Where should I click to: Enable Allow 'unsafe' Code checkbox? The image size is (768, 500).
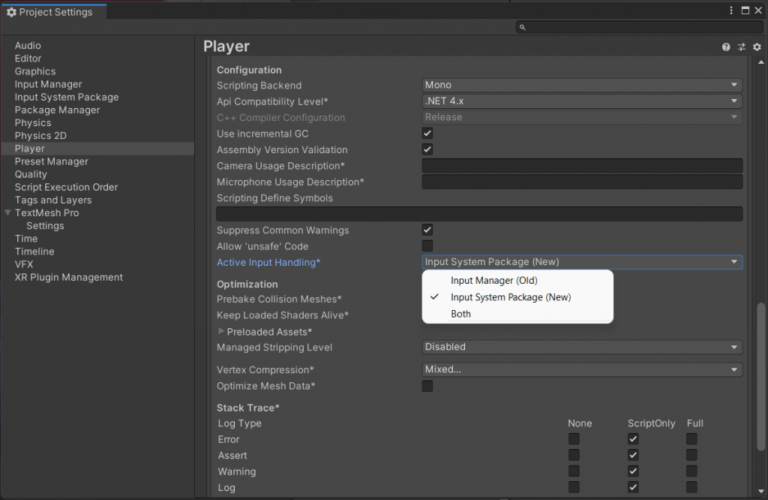(x=428, y=246)
